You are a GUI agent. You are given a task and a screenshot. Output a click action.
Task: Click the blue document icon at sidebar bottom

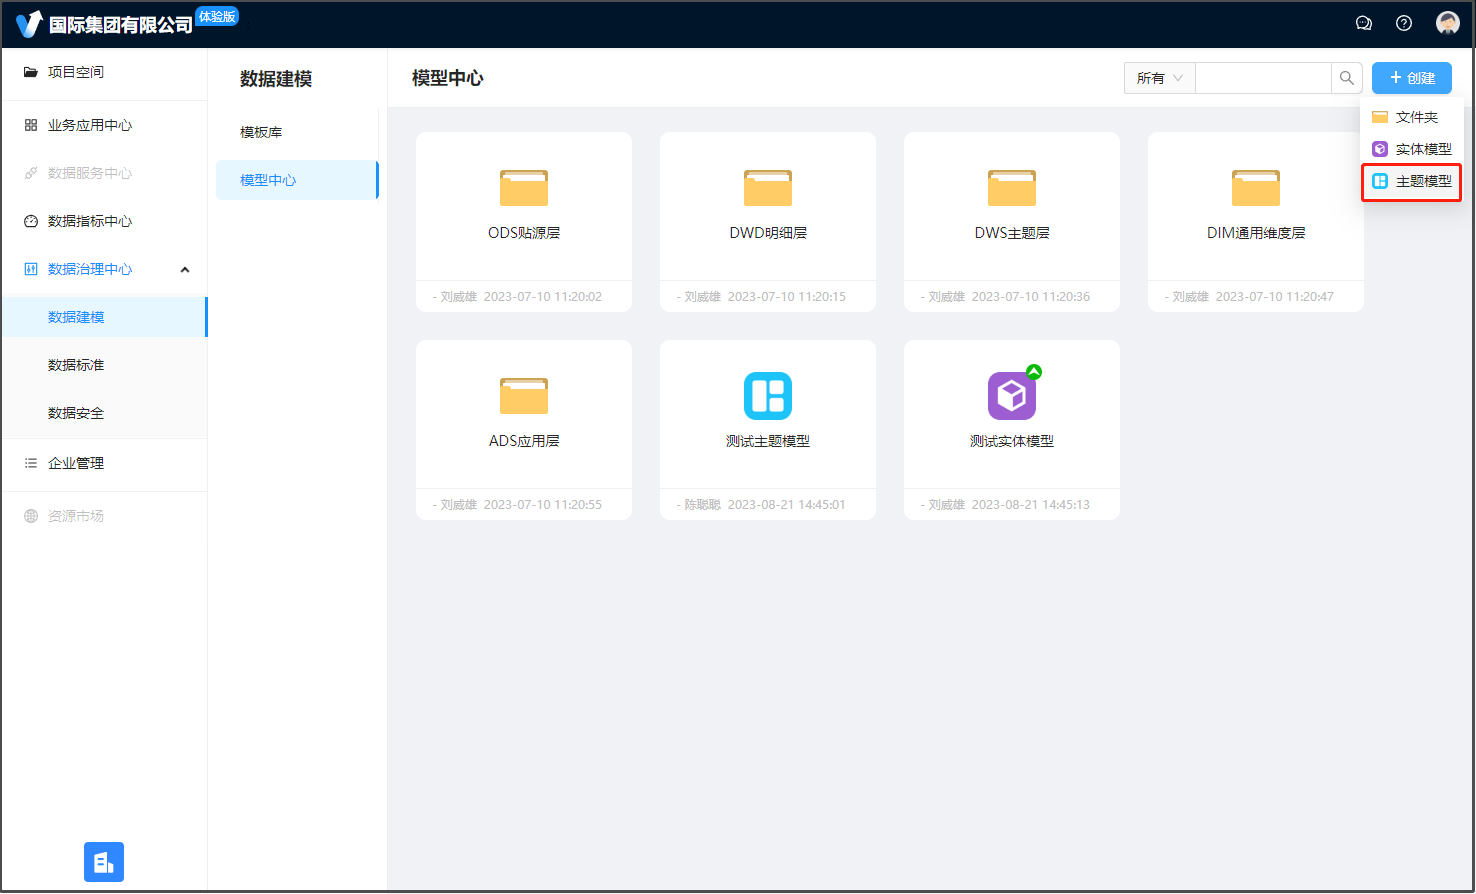coord(104,862)
